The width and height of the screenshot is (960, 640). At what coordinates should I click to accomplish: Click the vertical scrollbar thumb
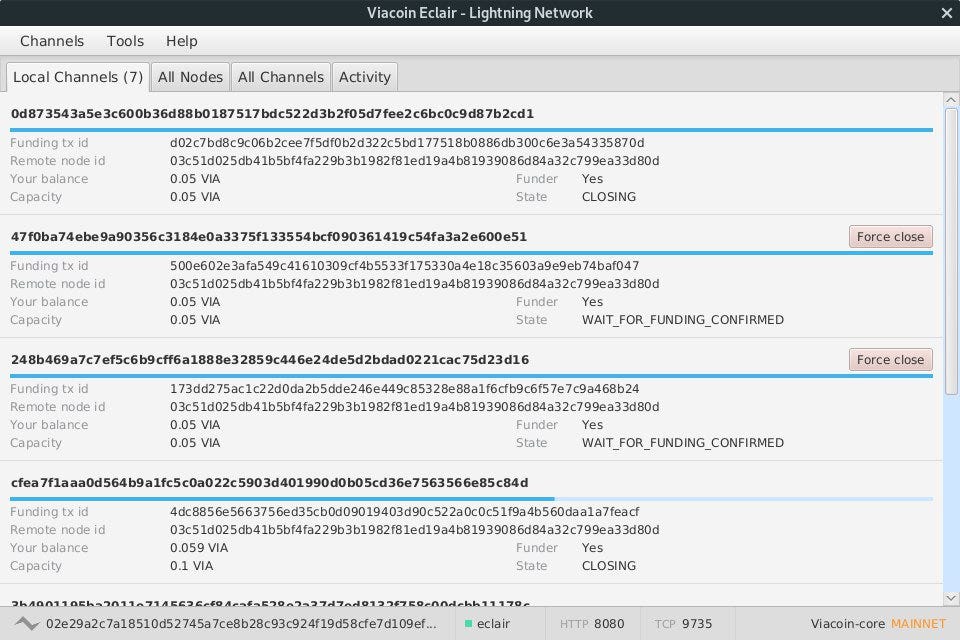point(951,252)
